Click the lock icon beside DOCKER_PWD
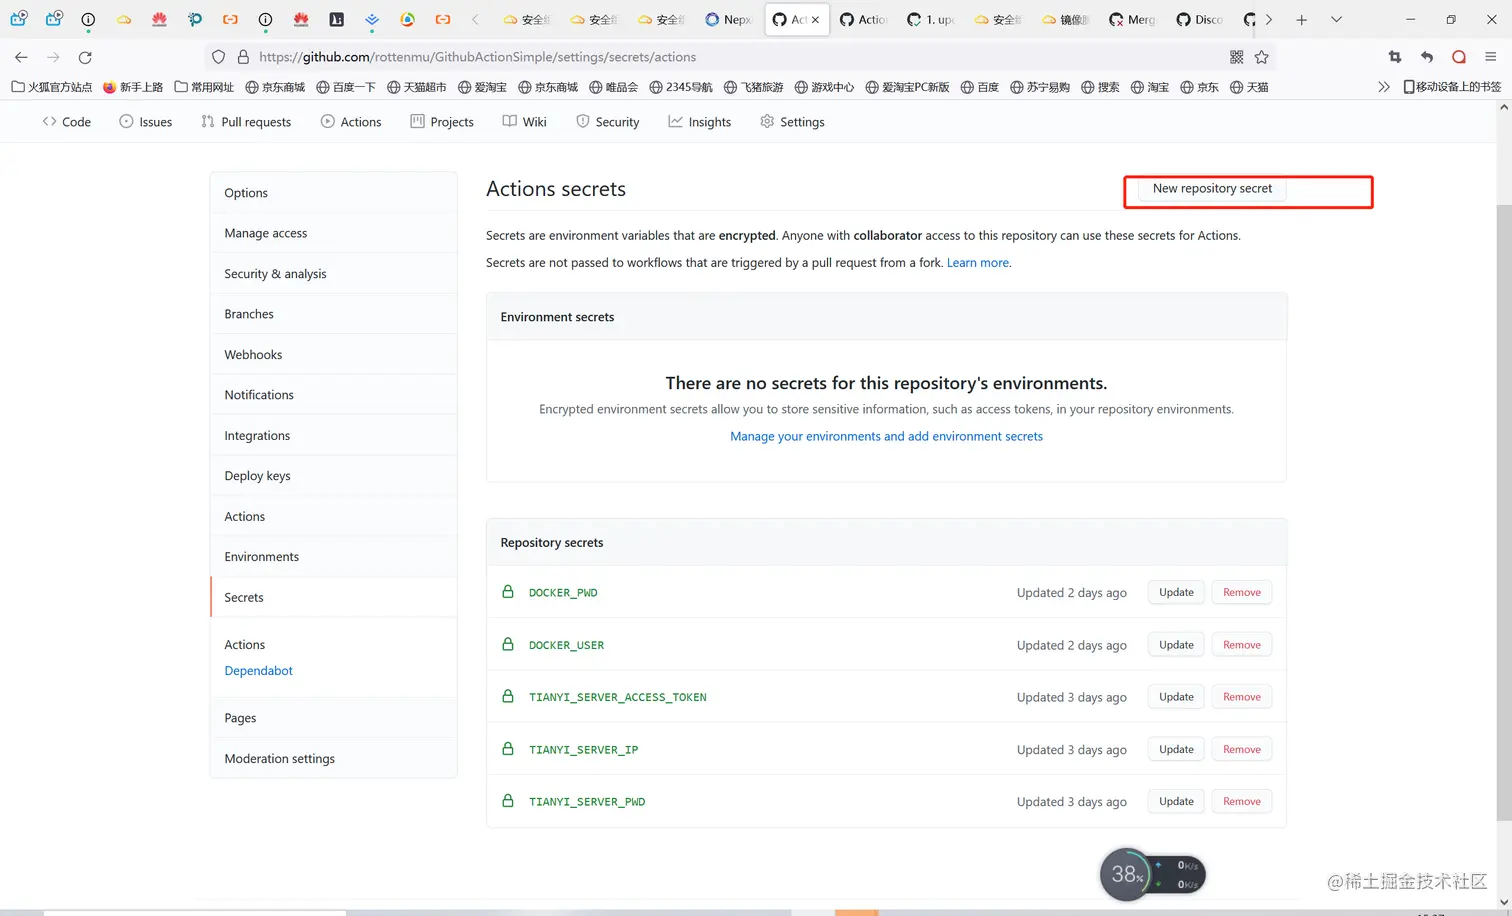Screen dimensions: 1512x916 508,592
